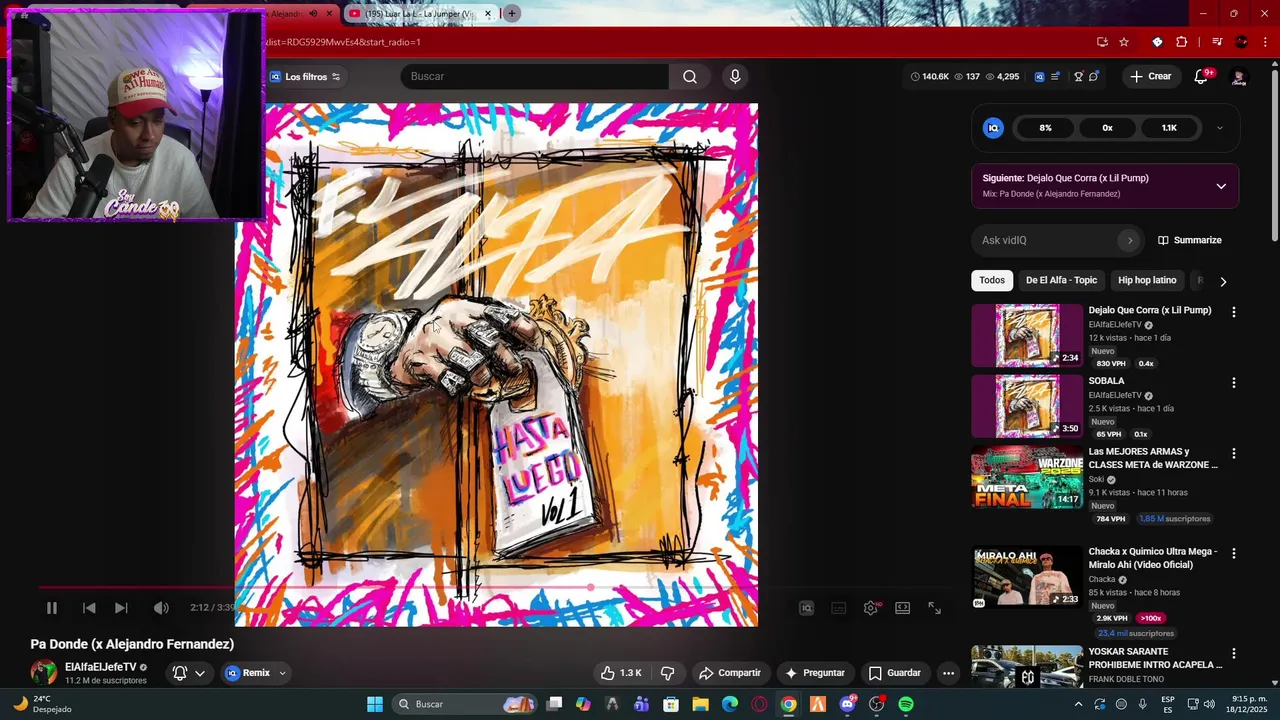Click the magnifier search button

(x=690, y=77)
